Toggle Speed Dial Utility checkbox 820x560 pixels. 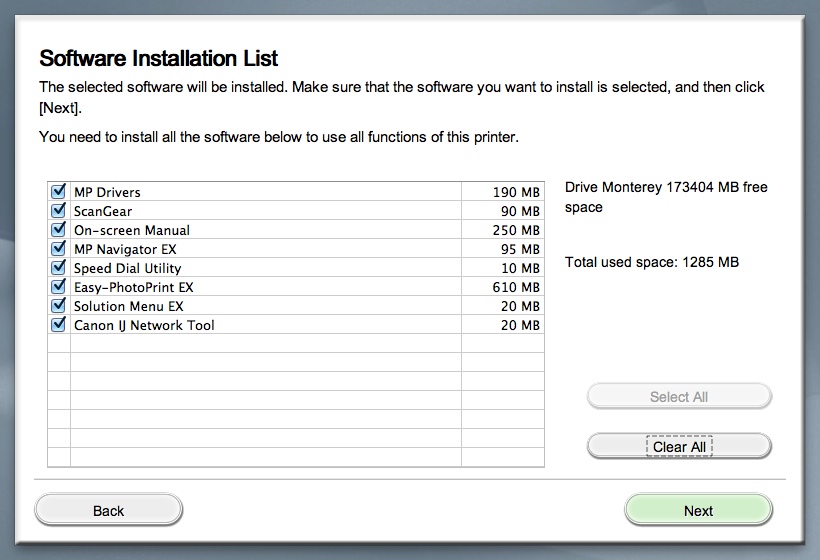click(58, 267)
